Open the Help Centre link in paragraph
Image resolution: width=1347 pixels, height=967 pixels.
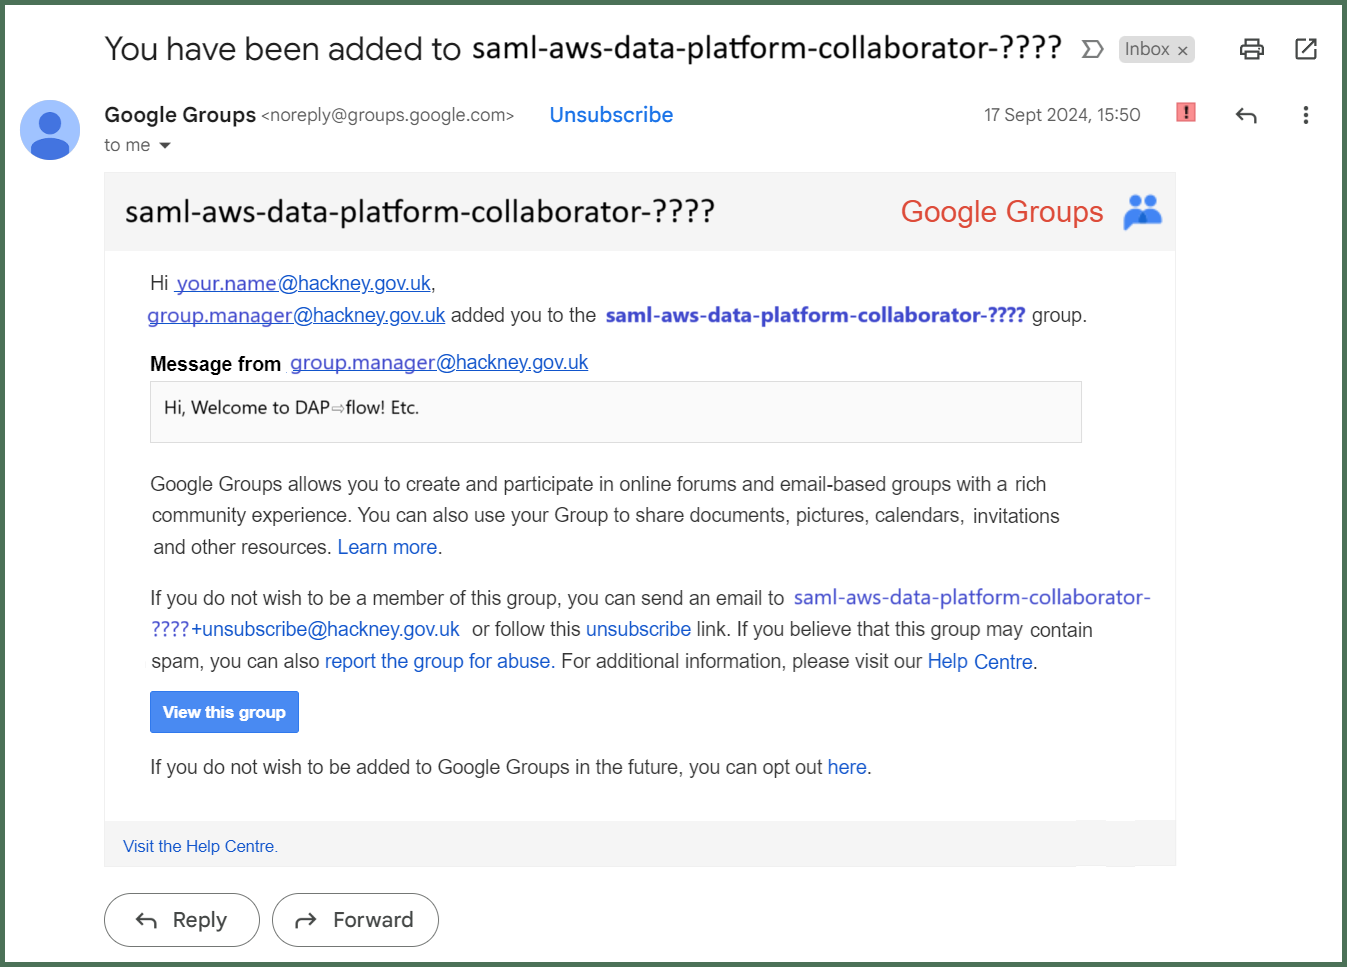pos(980,661)
